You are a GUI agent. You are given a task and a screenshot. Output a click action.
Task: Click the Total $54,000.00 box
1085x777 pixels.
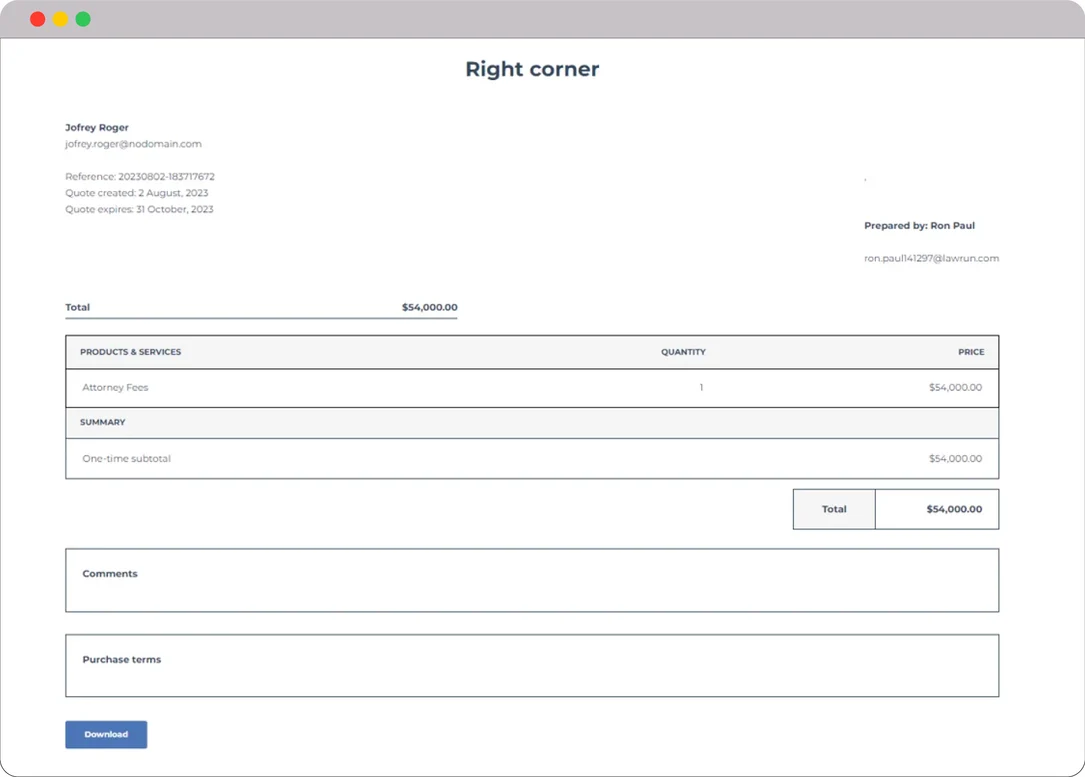(x=895, y=509)
